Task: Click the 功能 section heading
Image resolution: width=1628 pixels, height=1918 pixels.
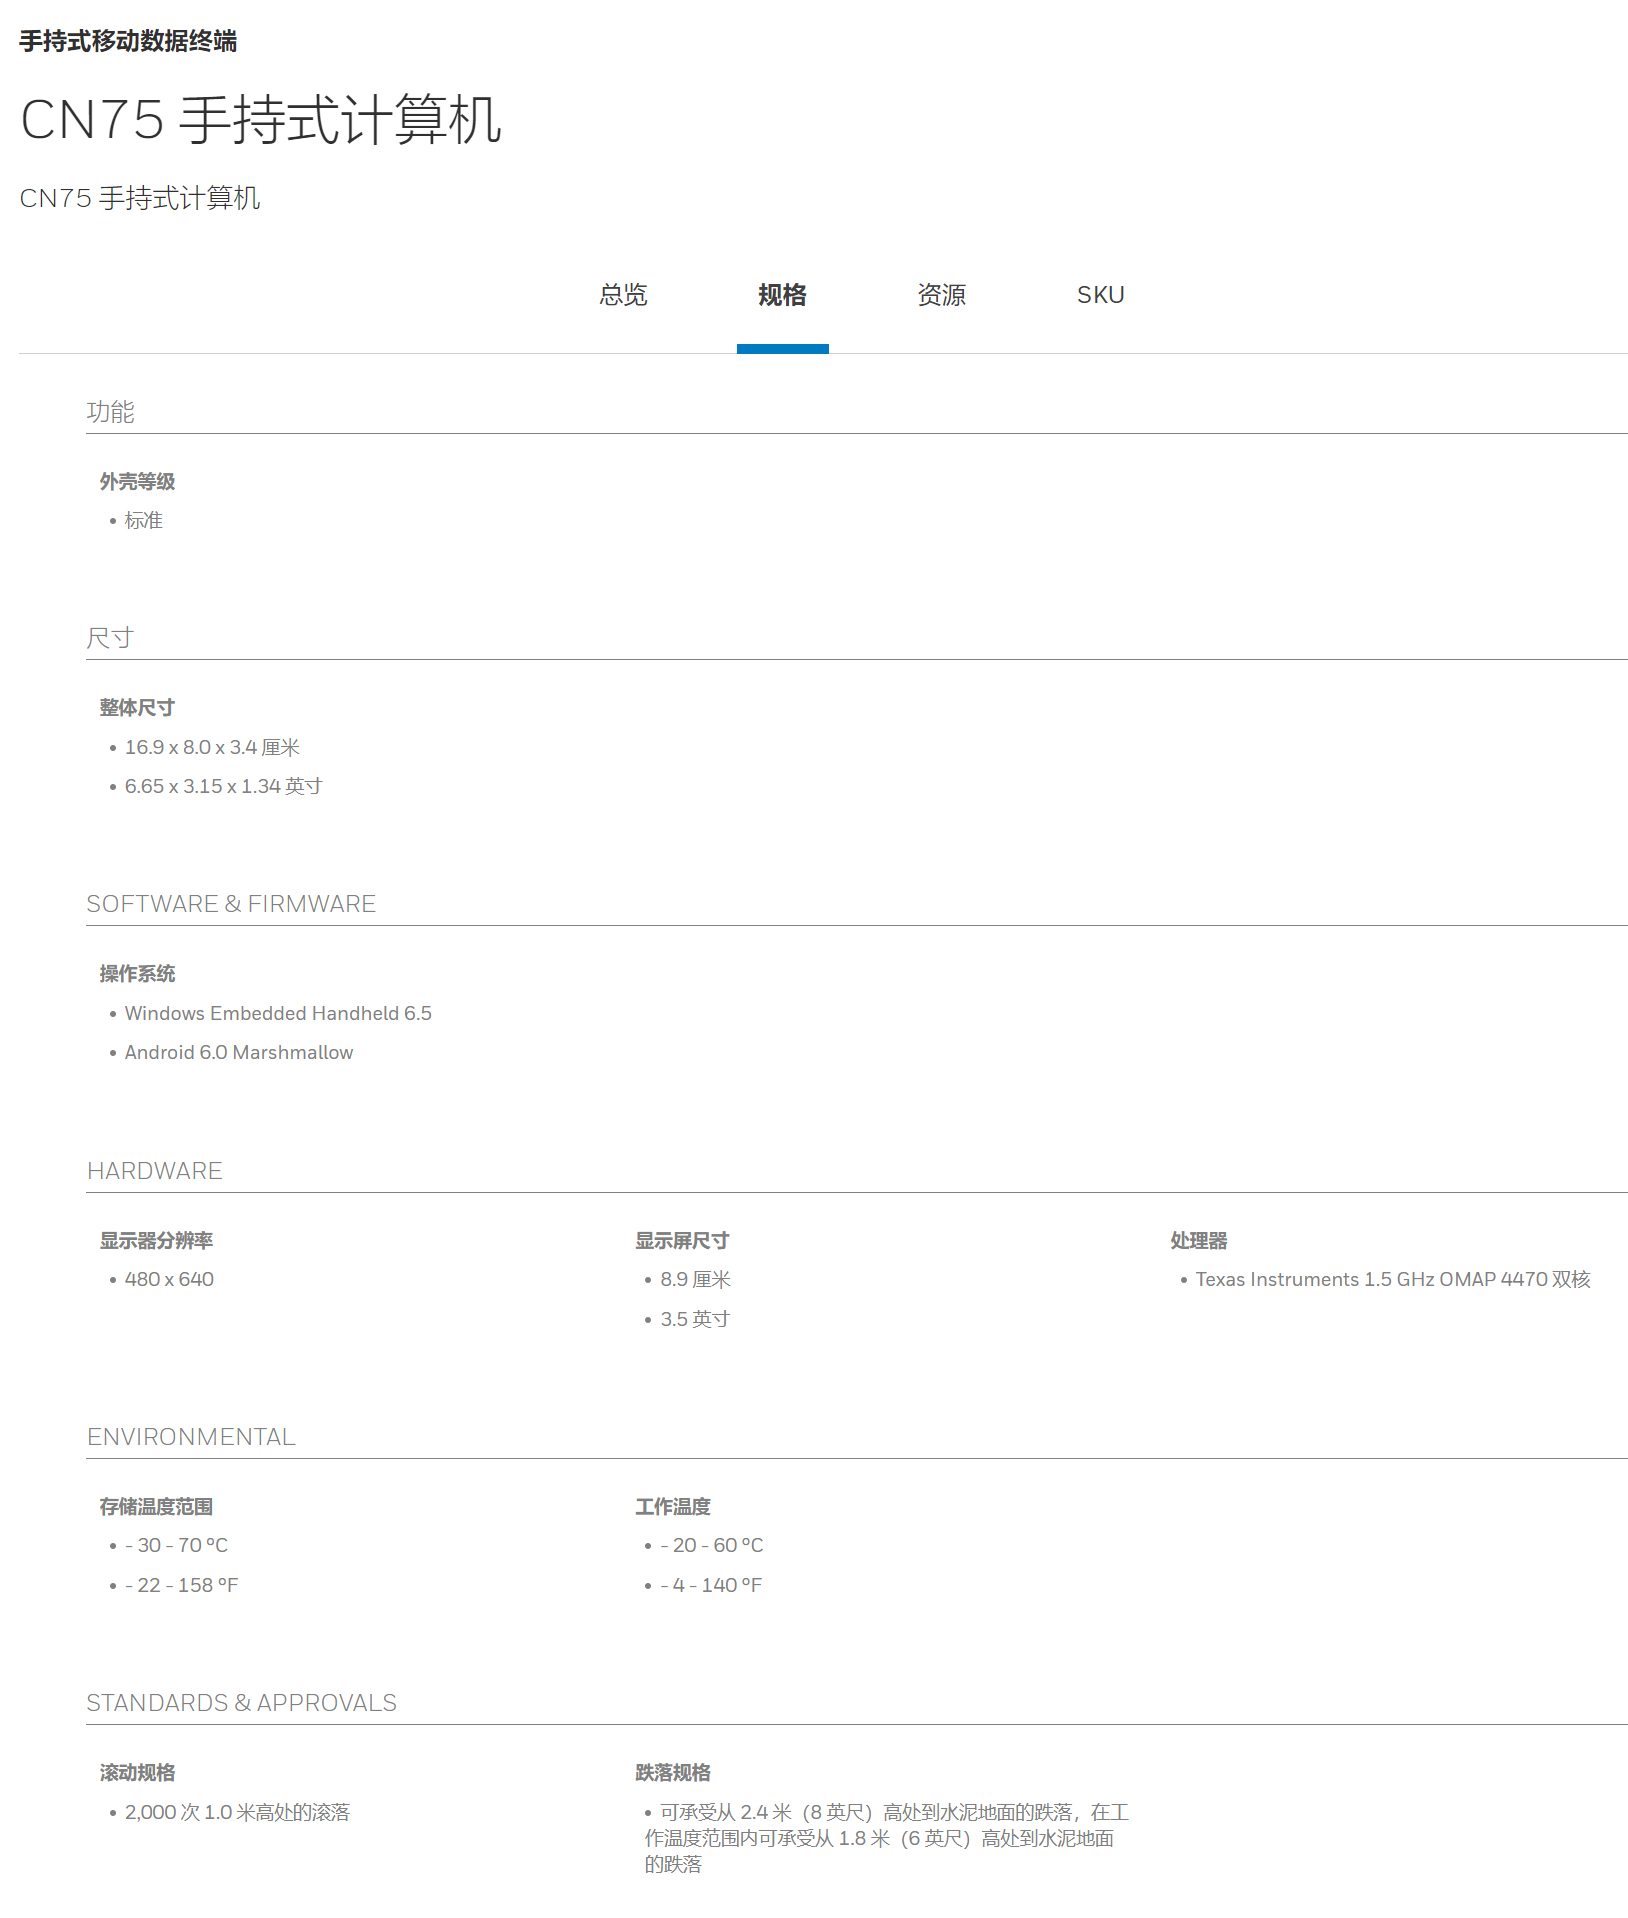Action: (x=110, y=412)
